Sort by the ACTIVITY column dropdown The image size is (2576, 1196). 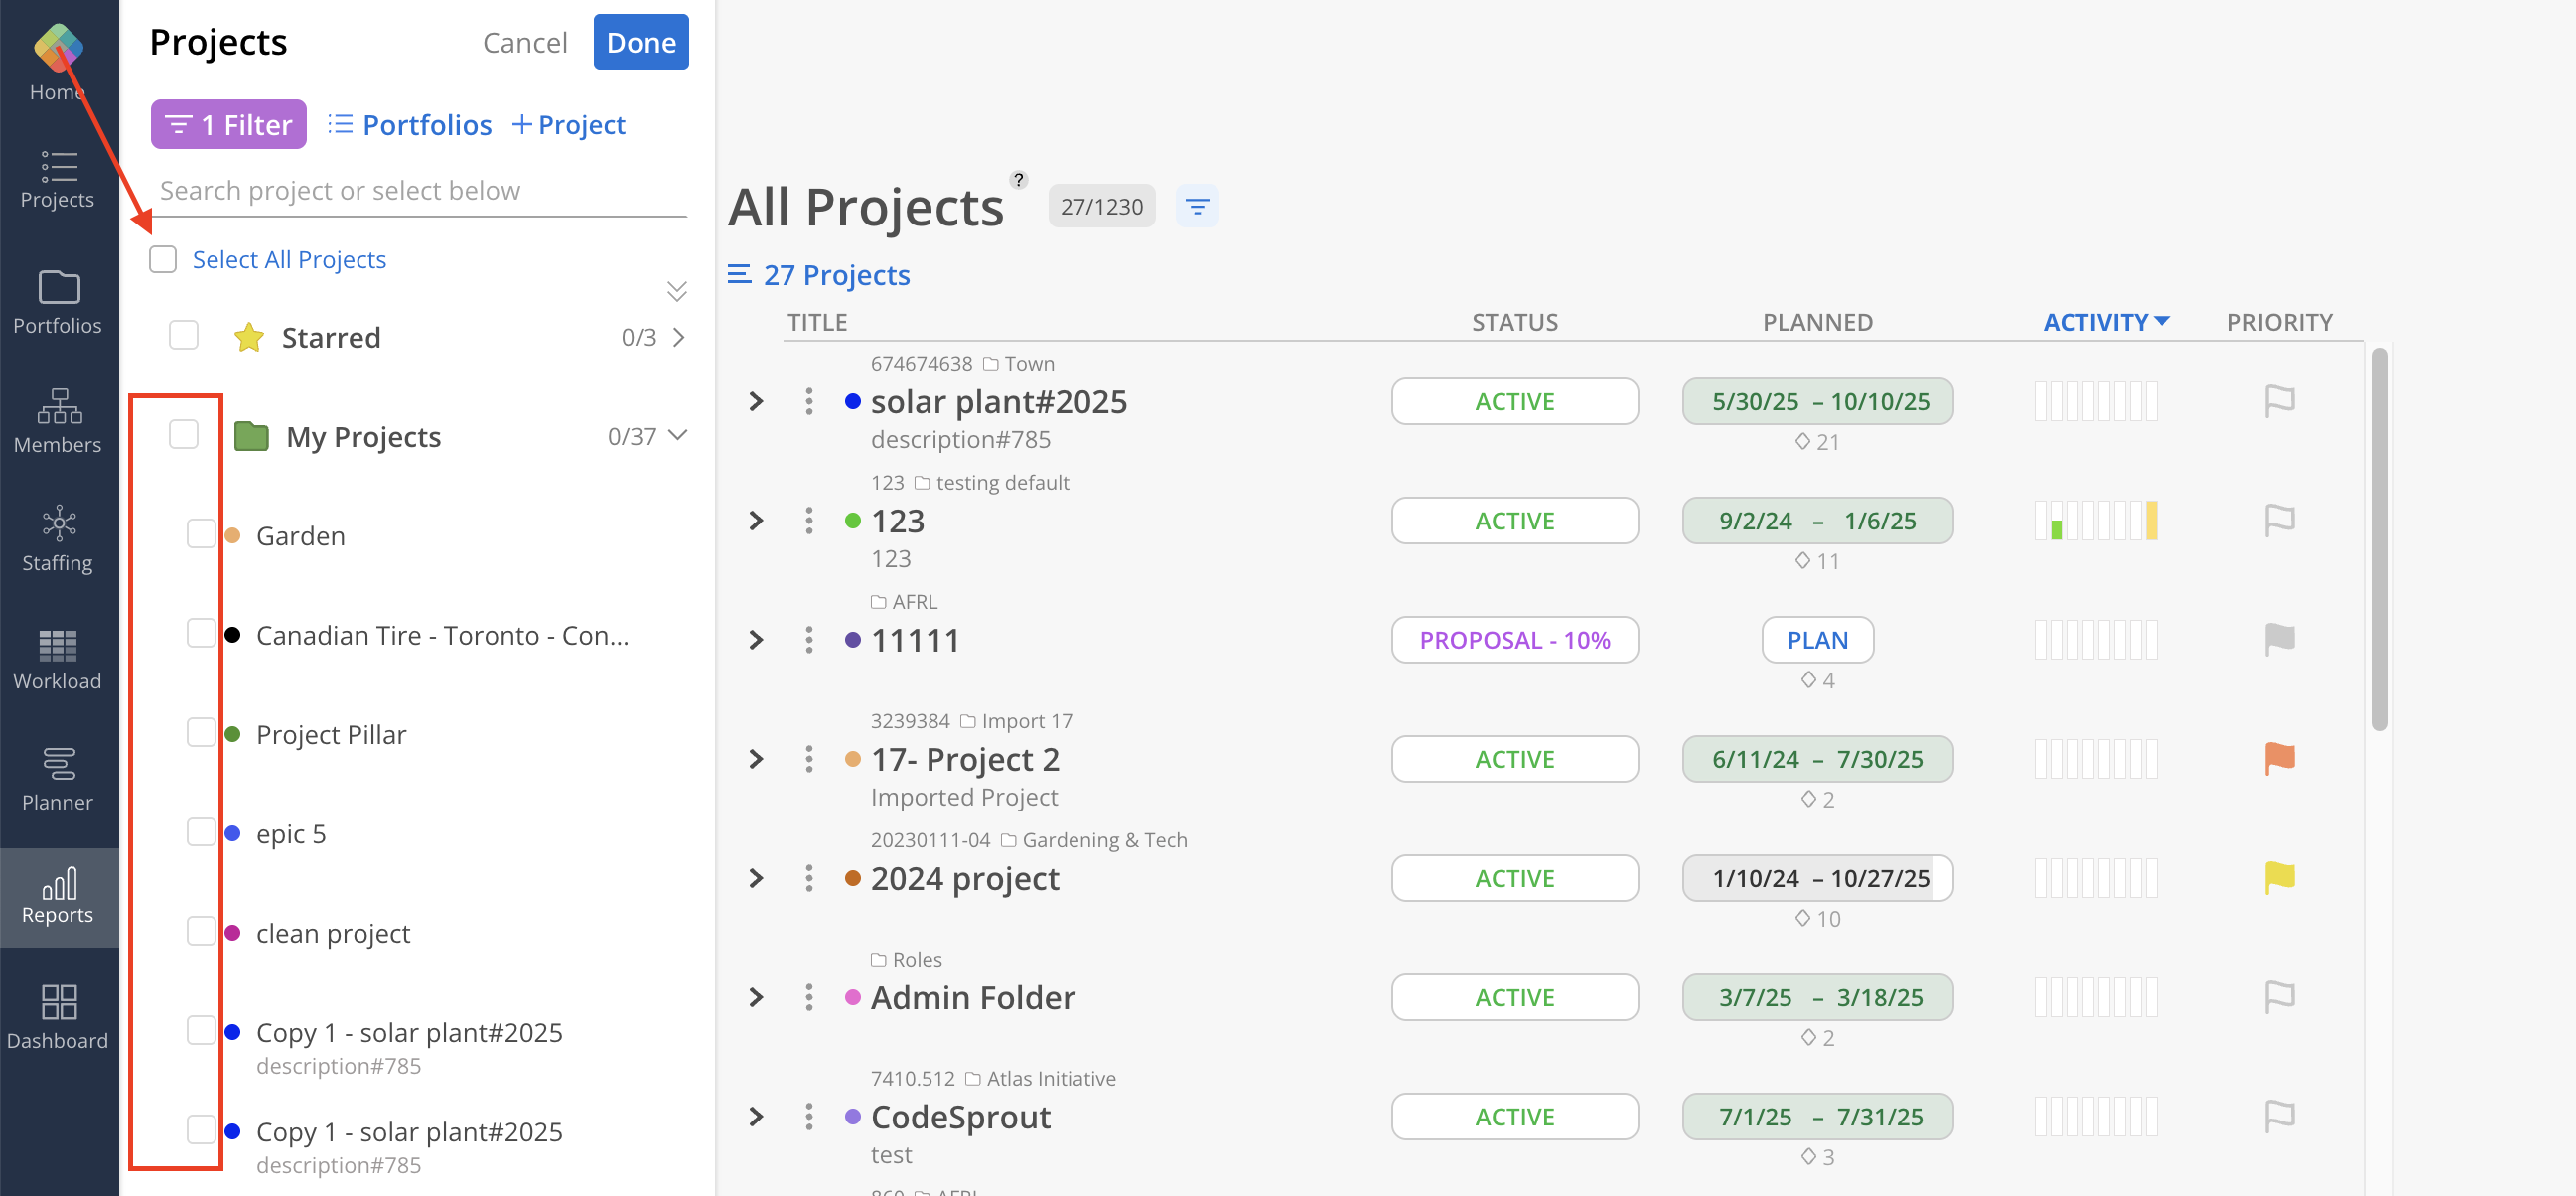(2105, 322)
